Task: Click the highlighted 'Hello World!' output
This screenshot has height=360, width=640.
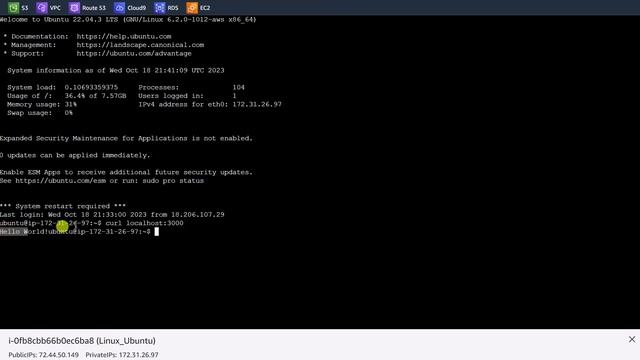Action: [24, 232]
